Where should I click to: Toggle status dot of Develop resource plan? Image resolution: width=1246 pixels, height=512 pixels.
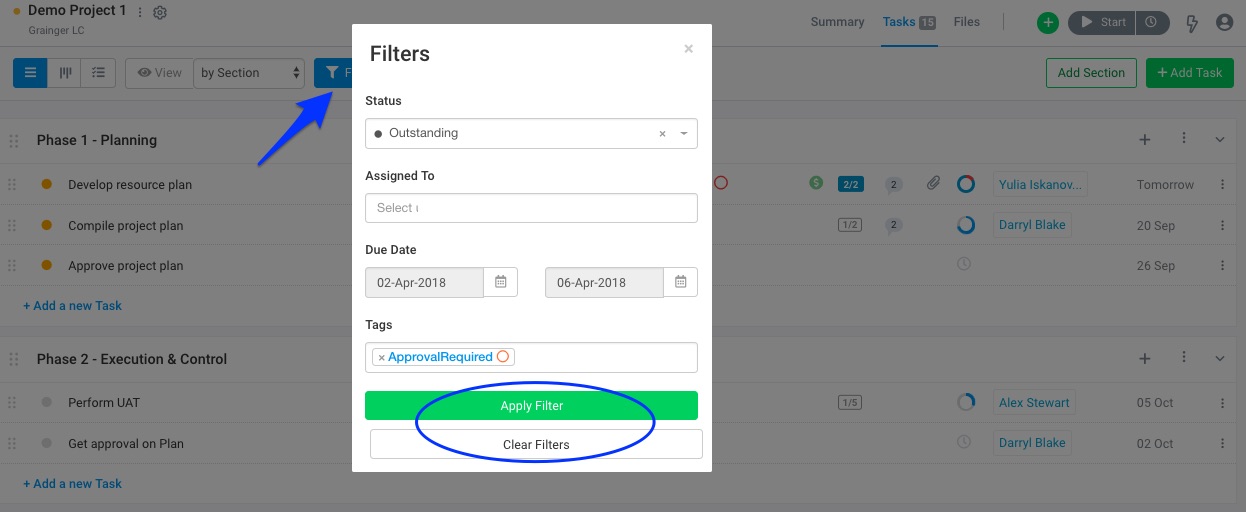coord(46,184)
